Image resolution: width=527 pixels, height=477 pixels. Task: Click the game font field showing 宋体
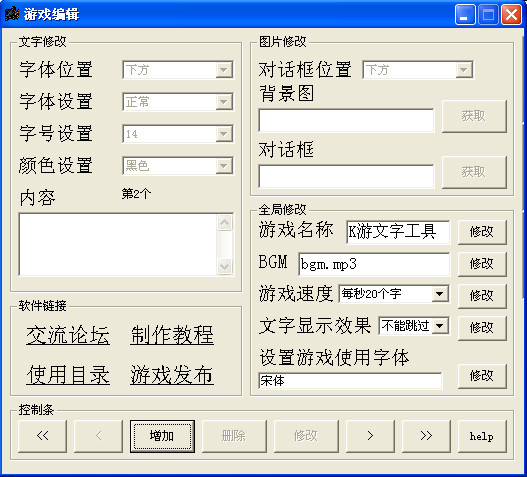[350, 381]
